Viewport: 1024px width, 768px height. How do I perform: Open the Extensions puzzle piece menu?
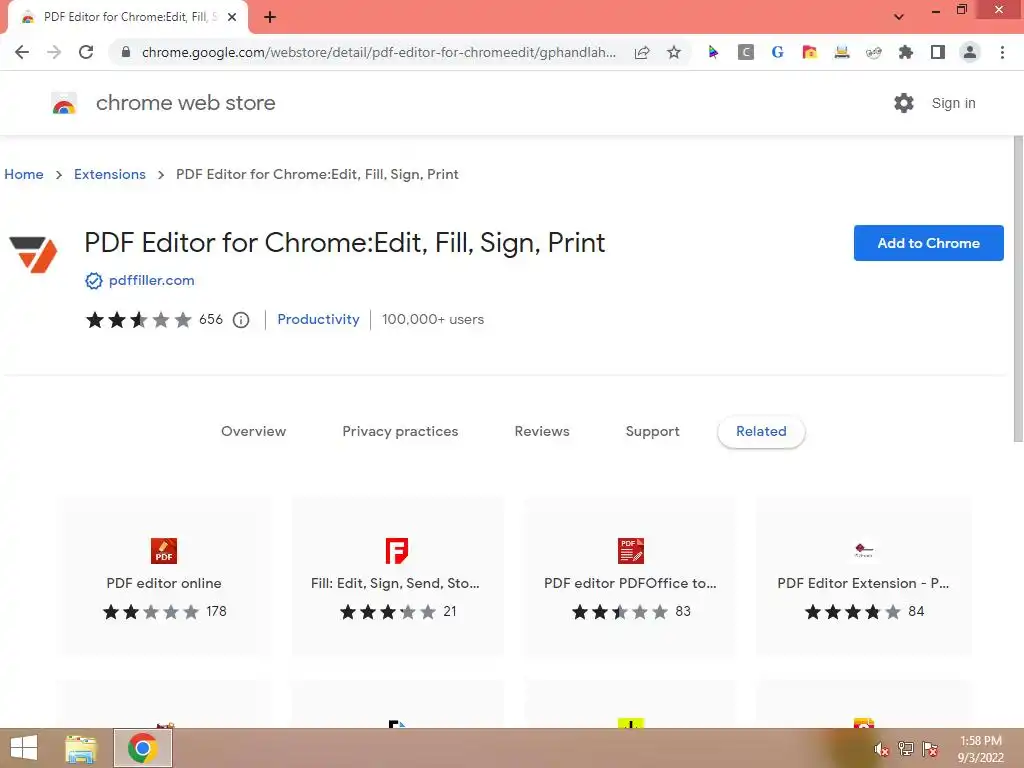tap(906, 52)
